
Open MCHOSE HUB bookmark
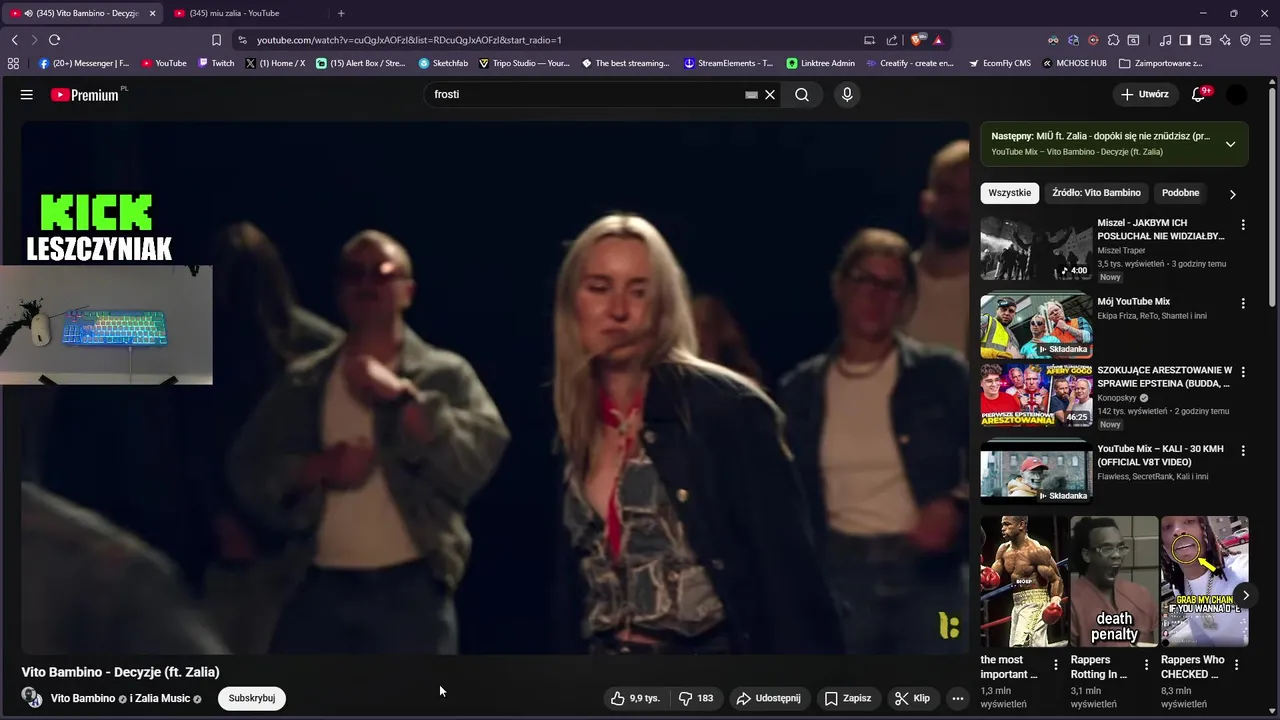[x=1074, y=63]
